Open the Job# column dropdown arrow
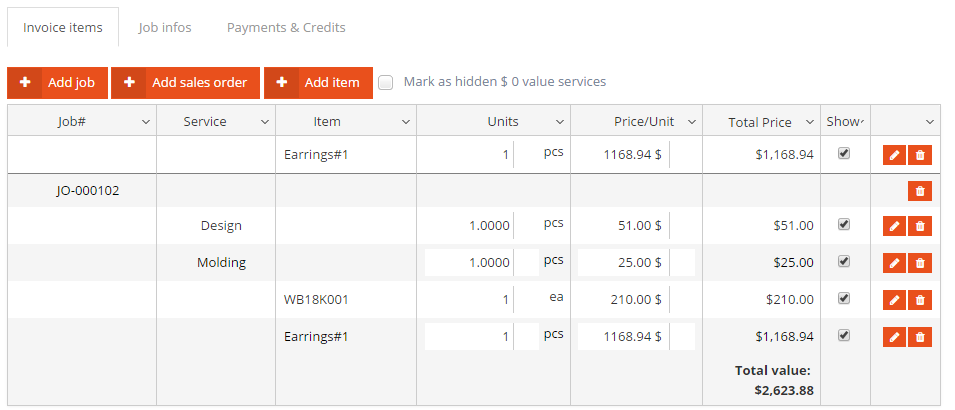Image resolution: width=955 pixels, height=410 pixels. 145,122
